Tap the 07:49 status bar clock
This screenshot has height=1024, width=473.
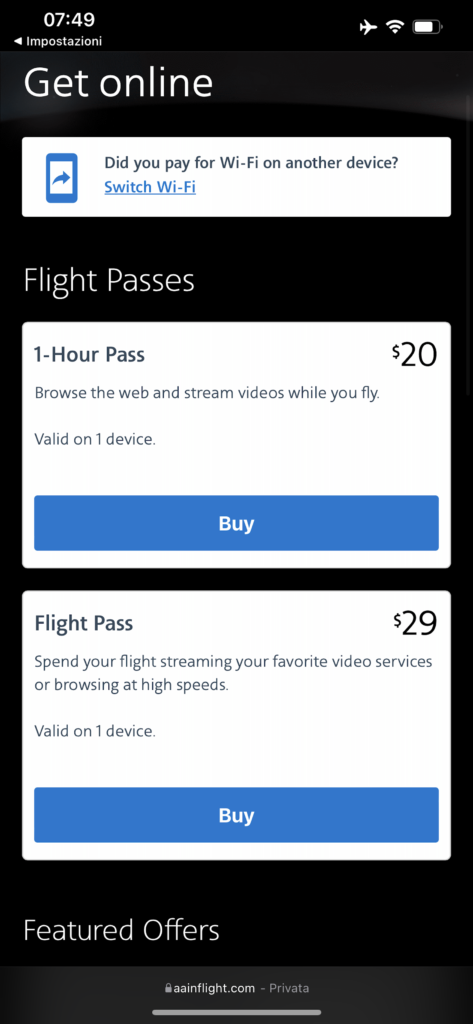pyautogui.click(x=69, y=20)
